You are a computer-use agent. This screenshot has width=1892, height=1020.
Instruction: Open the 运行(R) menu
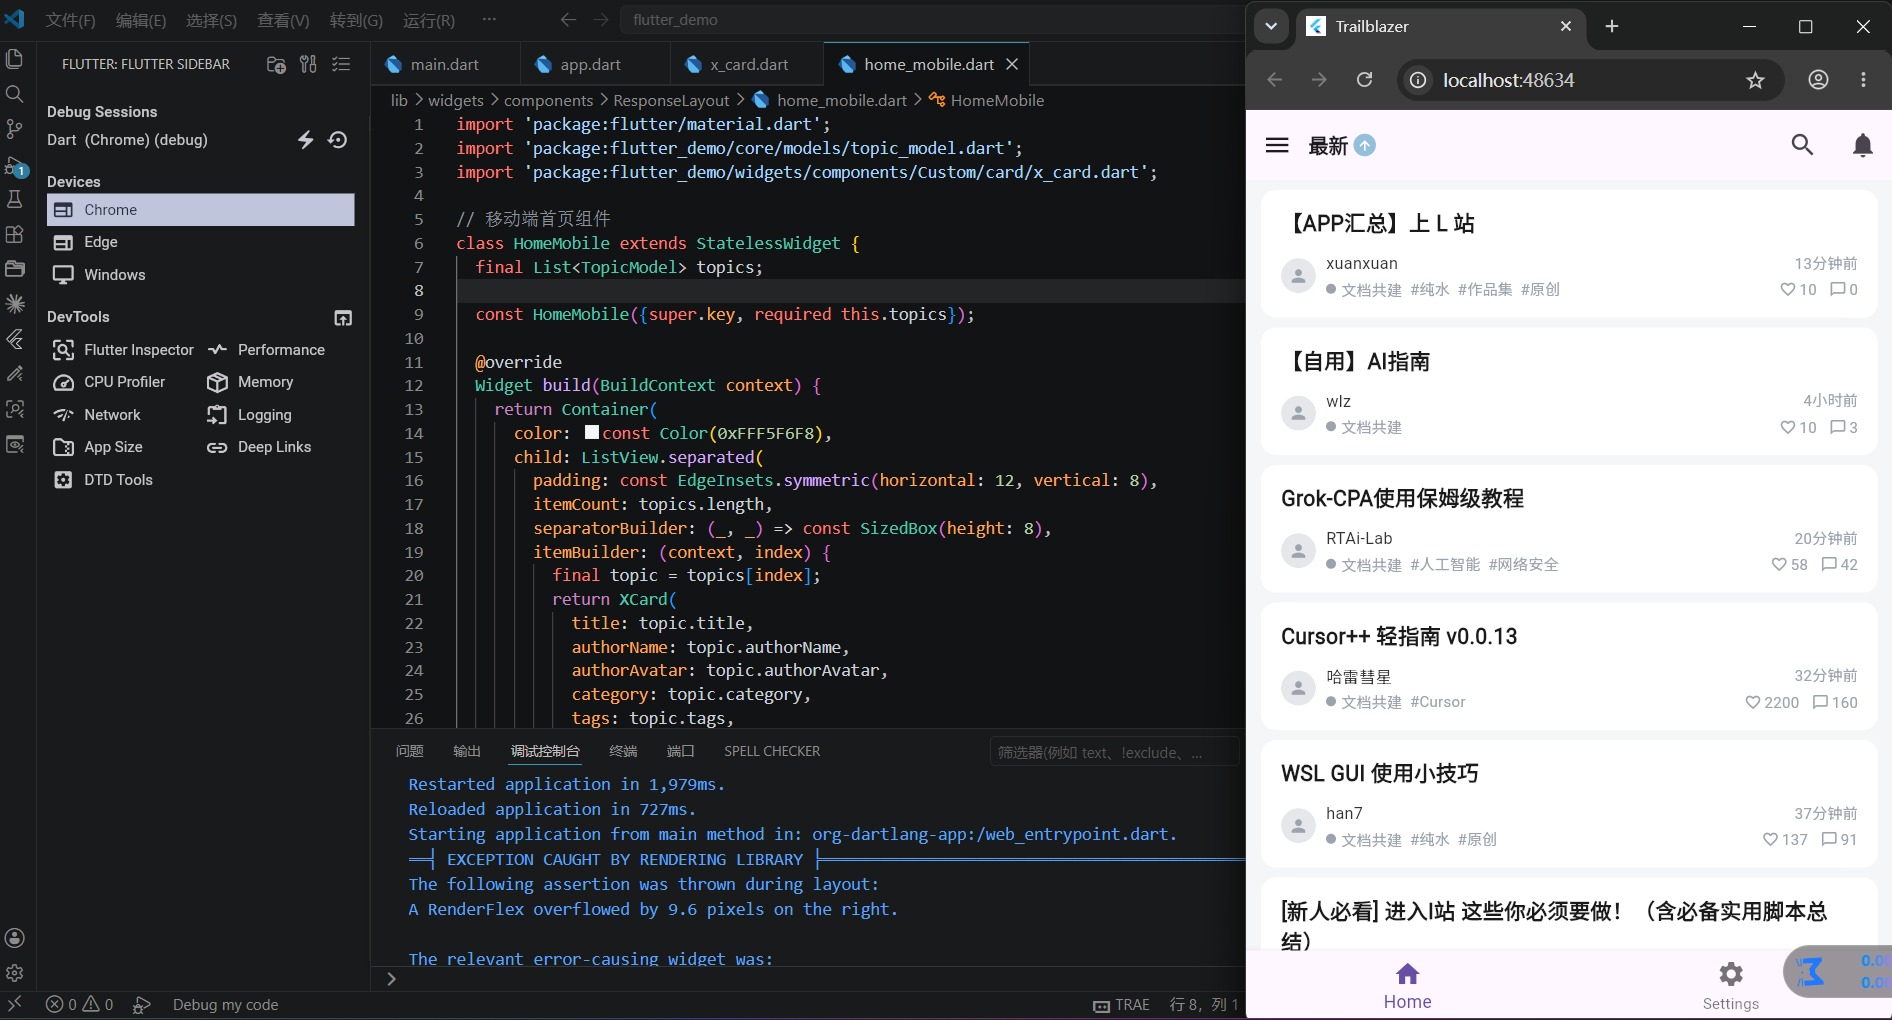tap(429, 20)
